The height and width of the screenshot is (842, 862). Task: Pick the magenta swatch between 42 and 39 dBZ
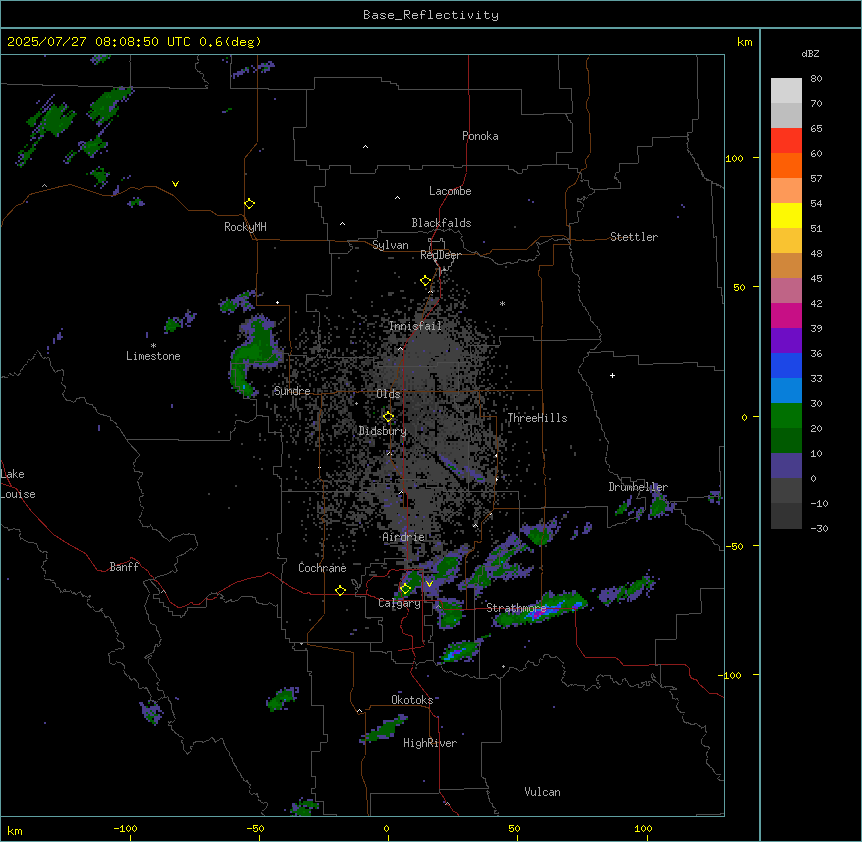(786, 315)
